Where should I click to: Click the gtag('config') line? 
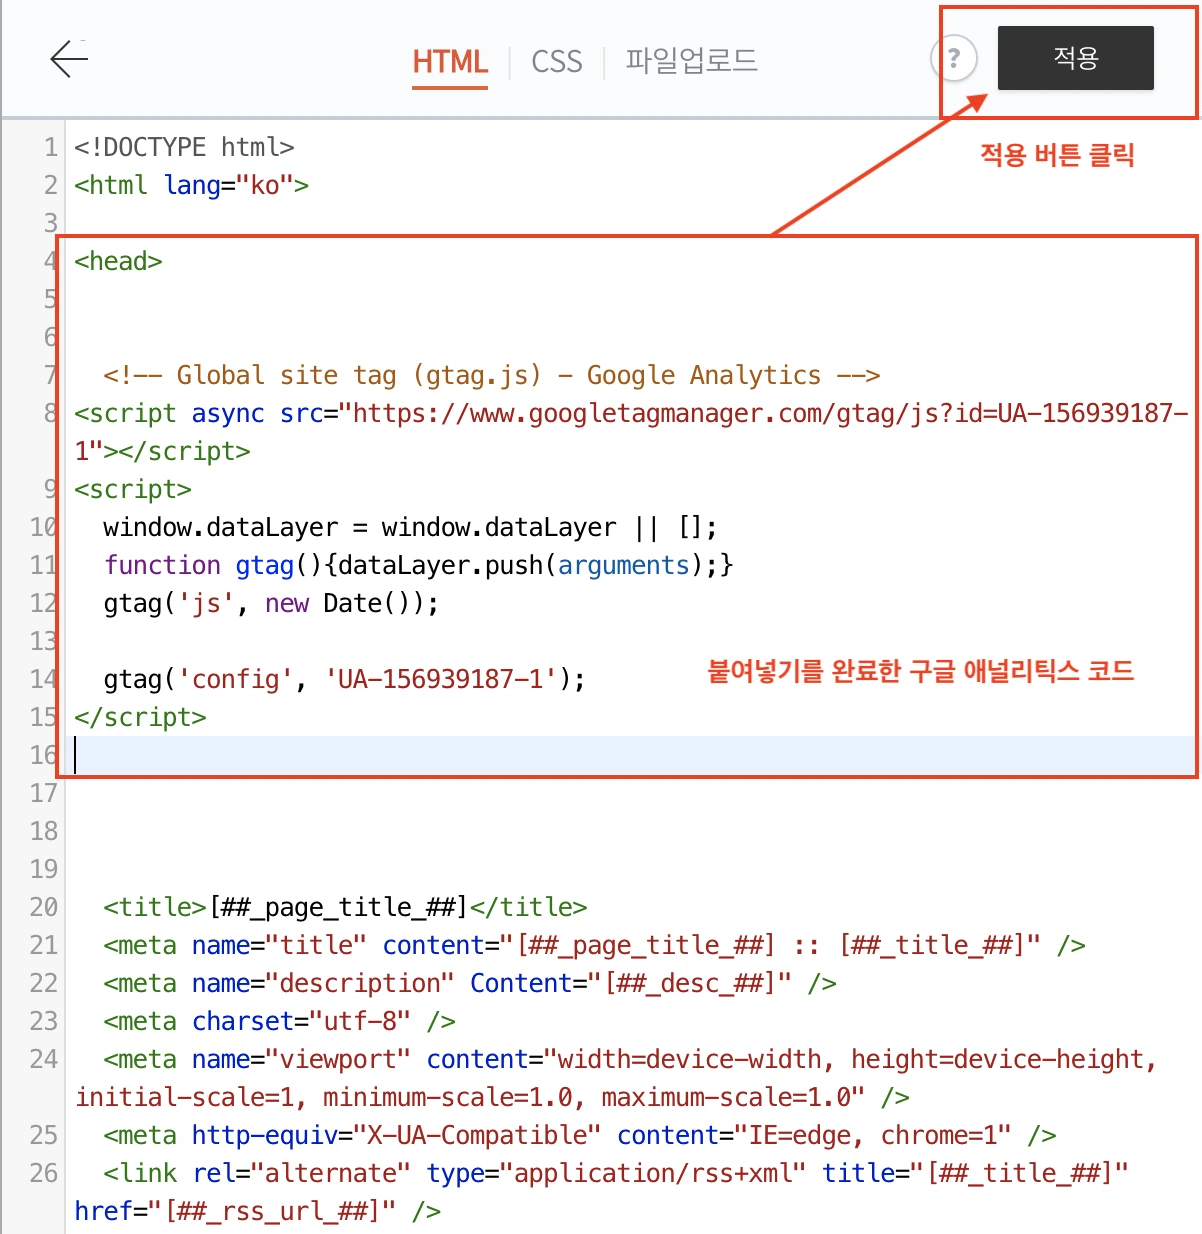(x=344, y=679)
